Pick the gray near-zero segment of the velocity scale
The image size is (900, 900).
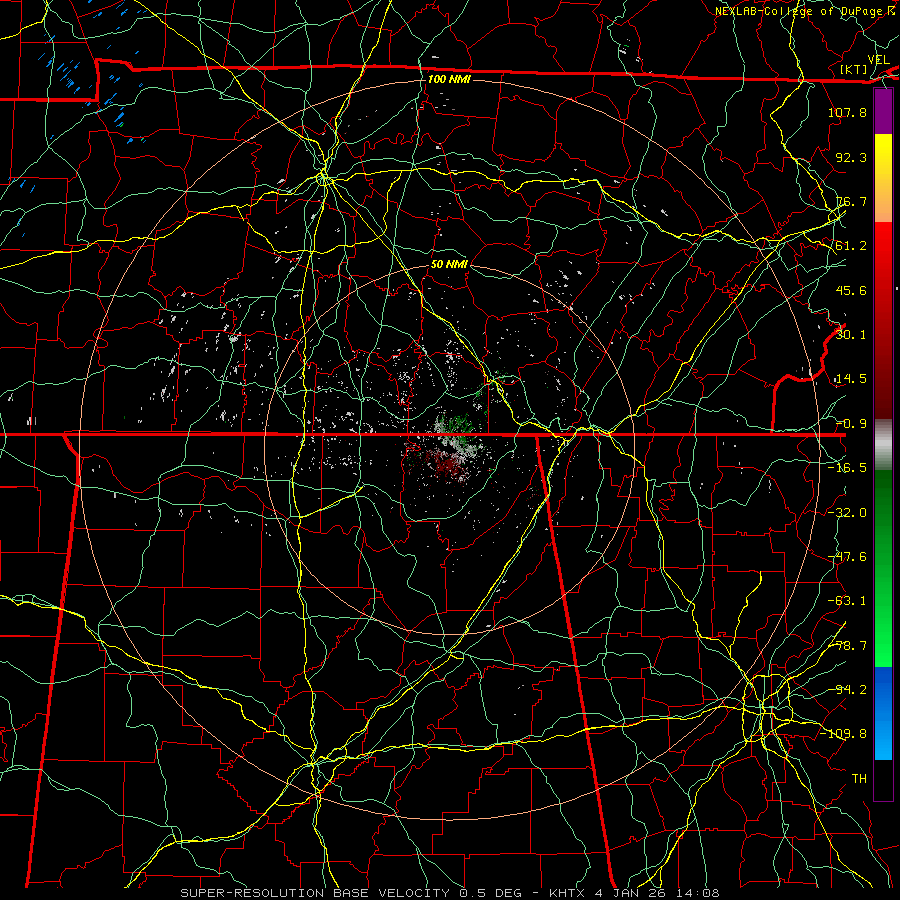[883, 445]
